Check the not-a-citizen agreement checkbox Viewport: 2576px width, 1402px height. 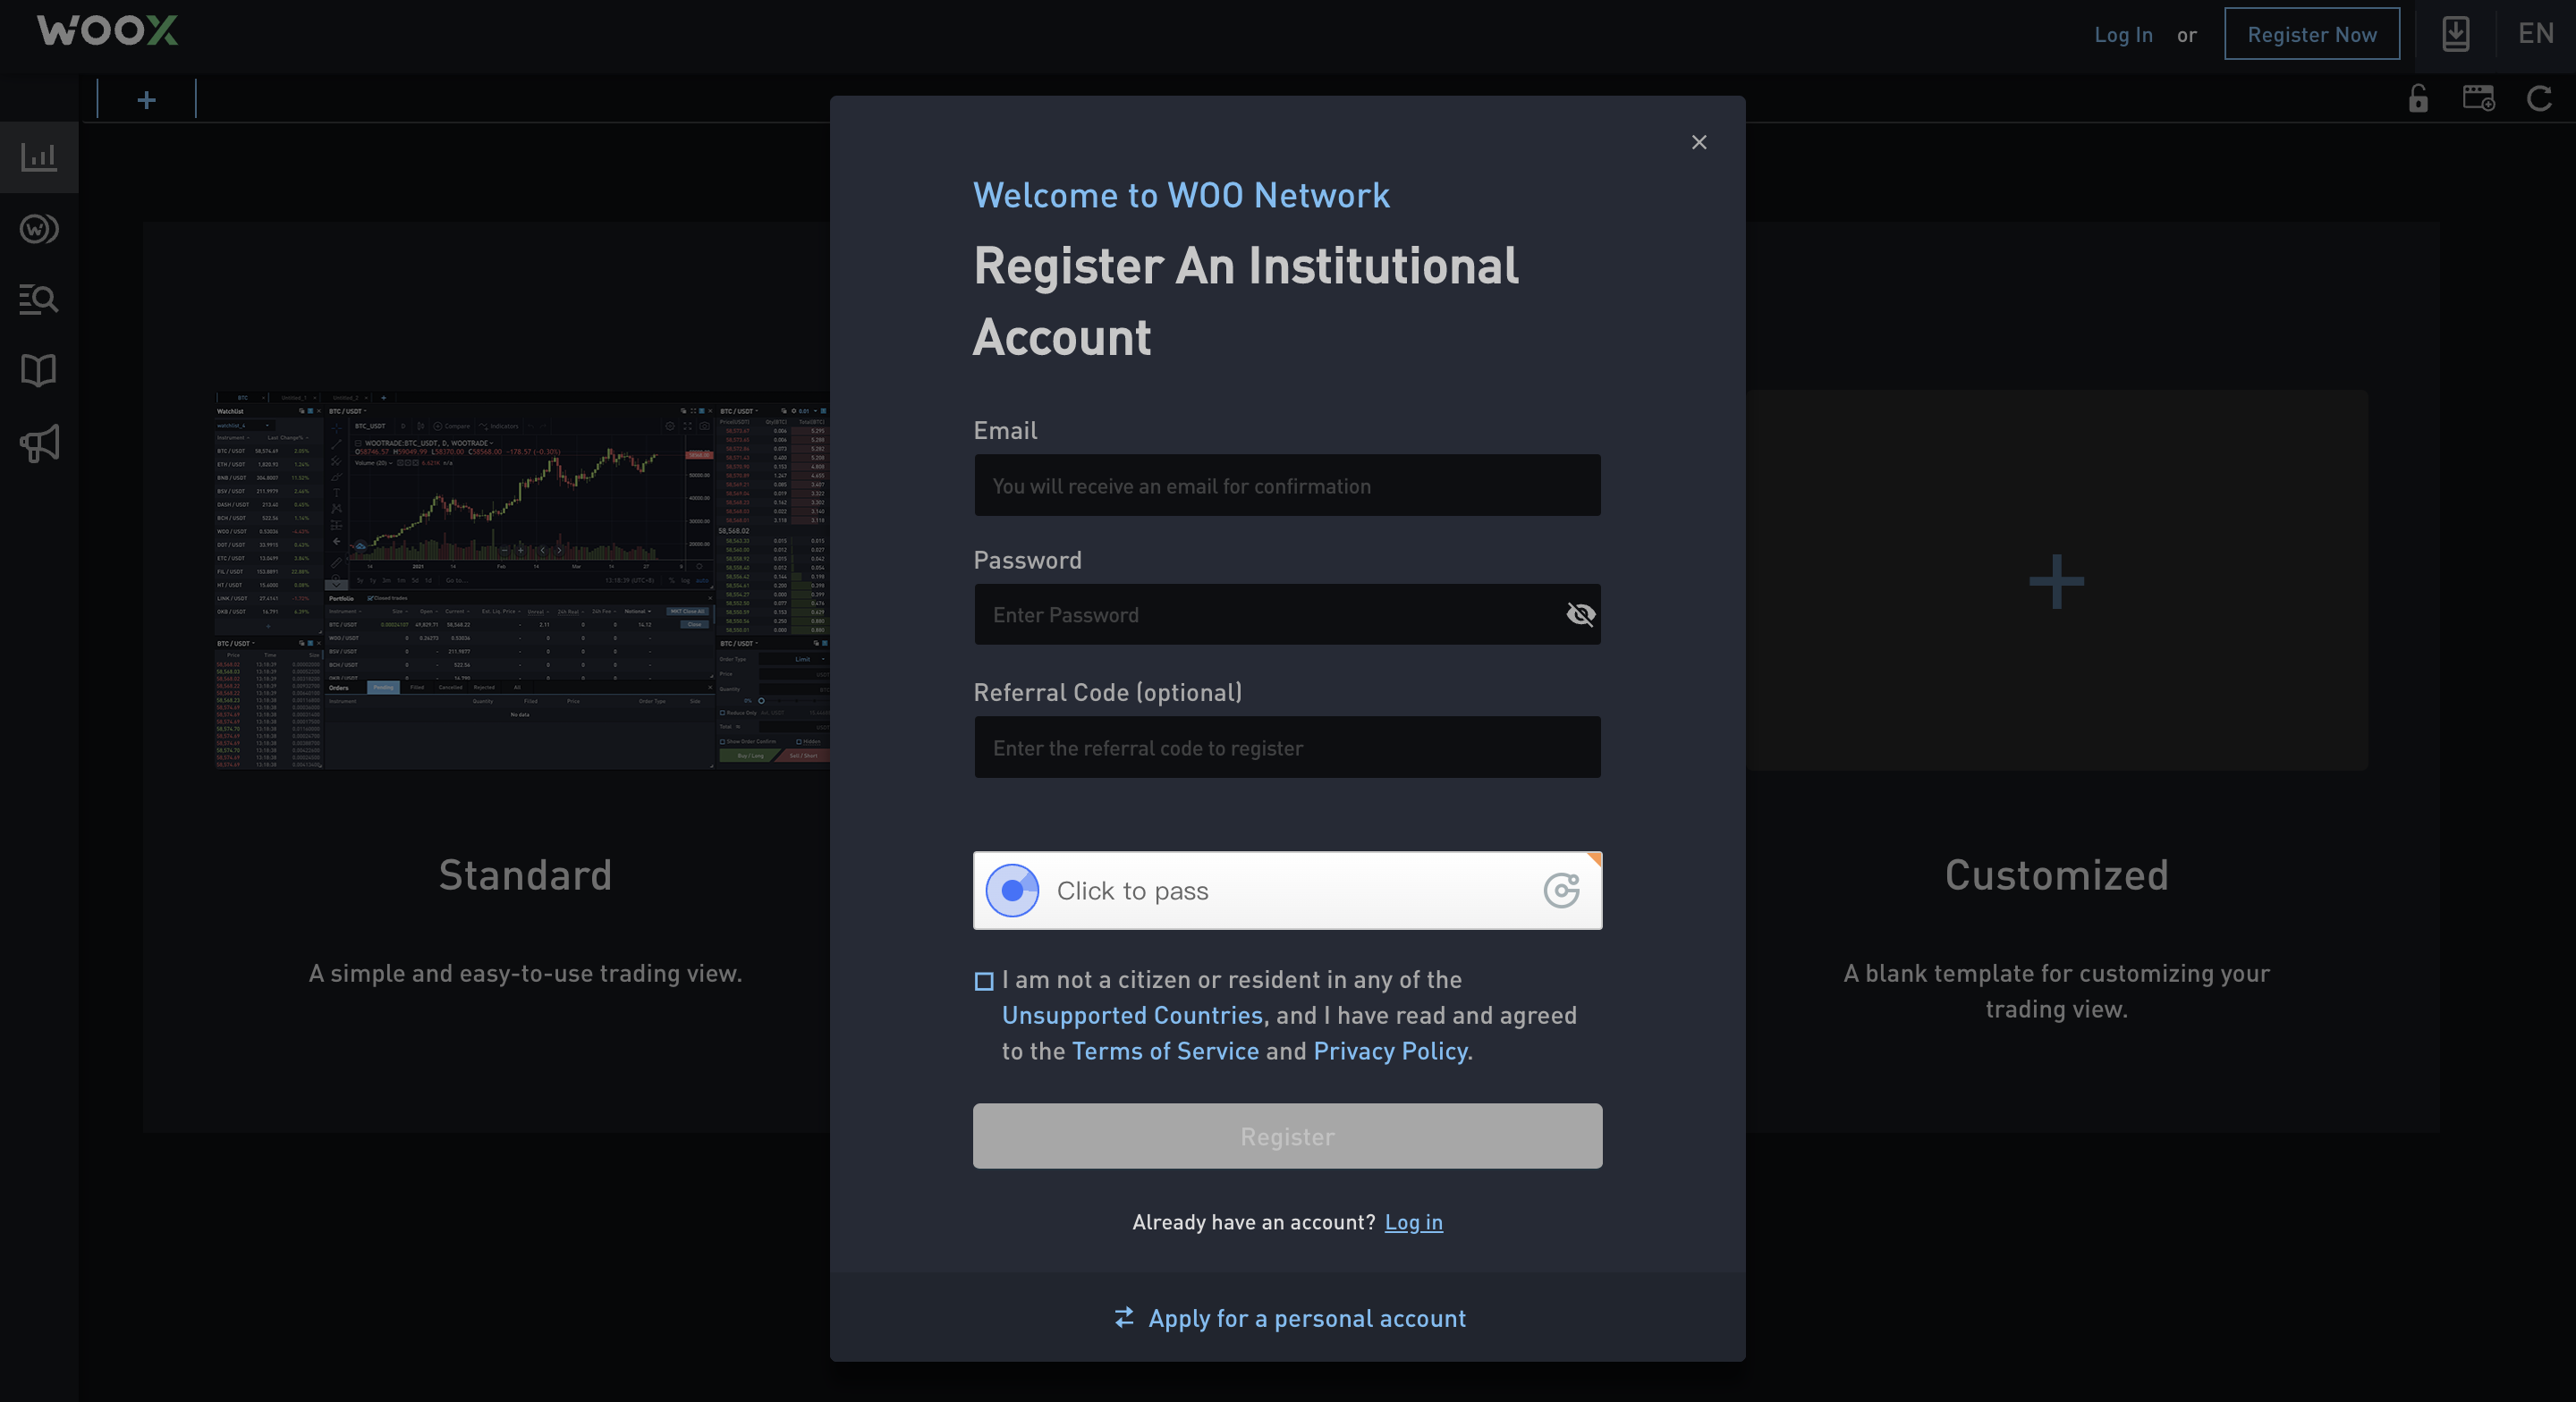coord(984,981)
